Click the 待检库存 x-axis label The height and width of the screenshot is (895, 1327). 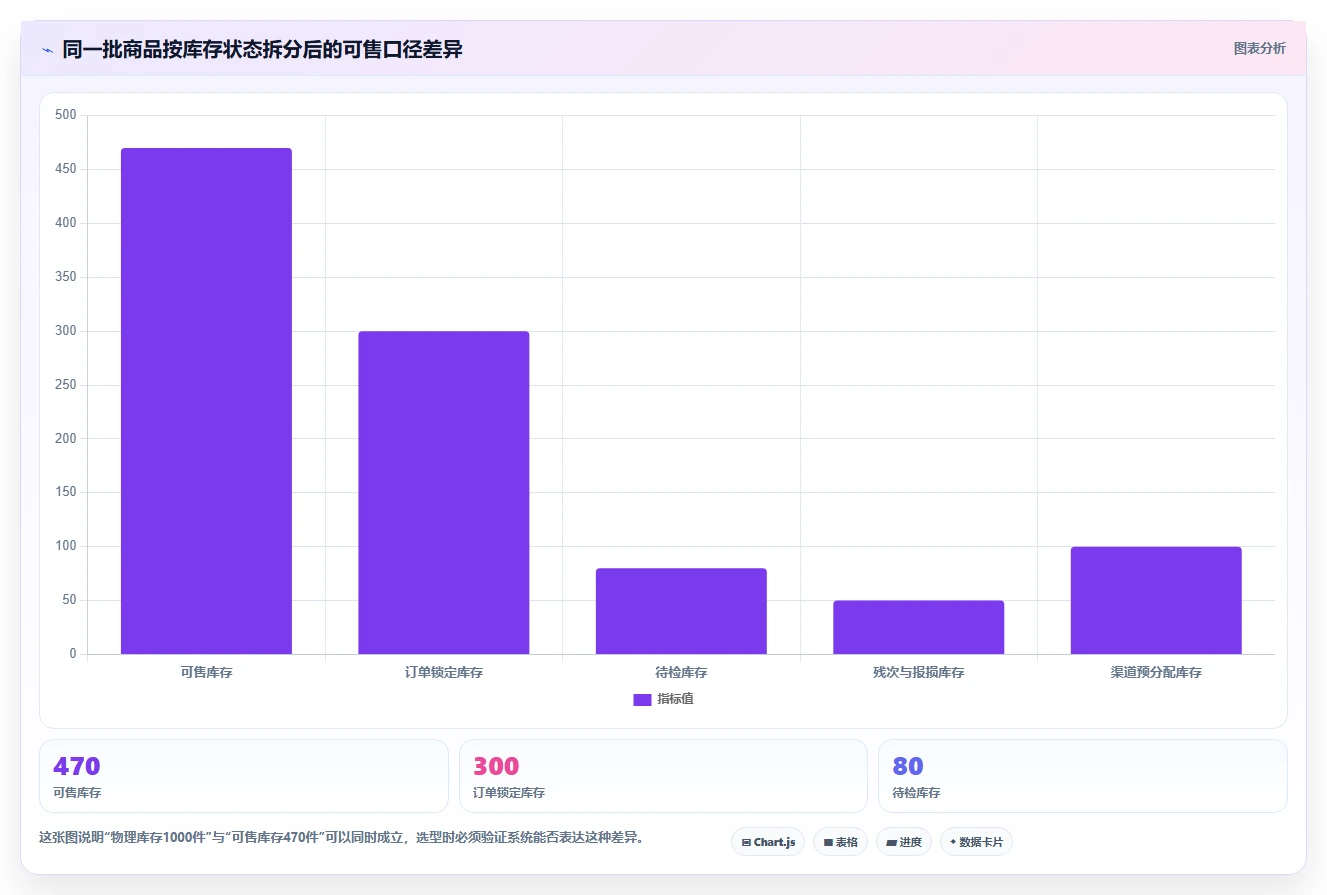pyautogui.click(x=681, y=673)
